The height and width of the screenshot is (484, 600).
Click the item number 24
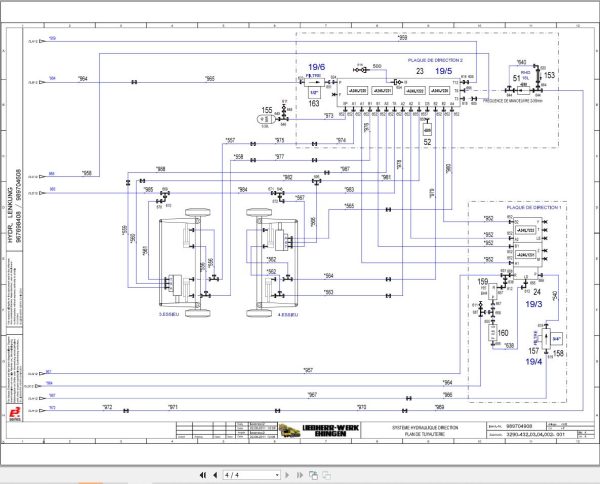(x=537, y=292)
